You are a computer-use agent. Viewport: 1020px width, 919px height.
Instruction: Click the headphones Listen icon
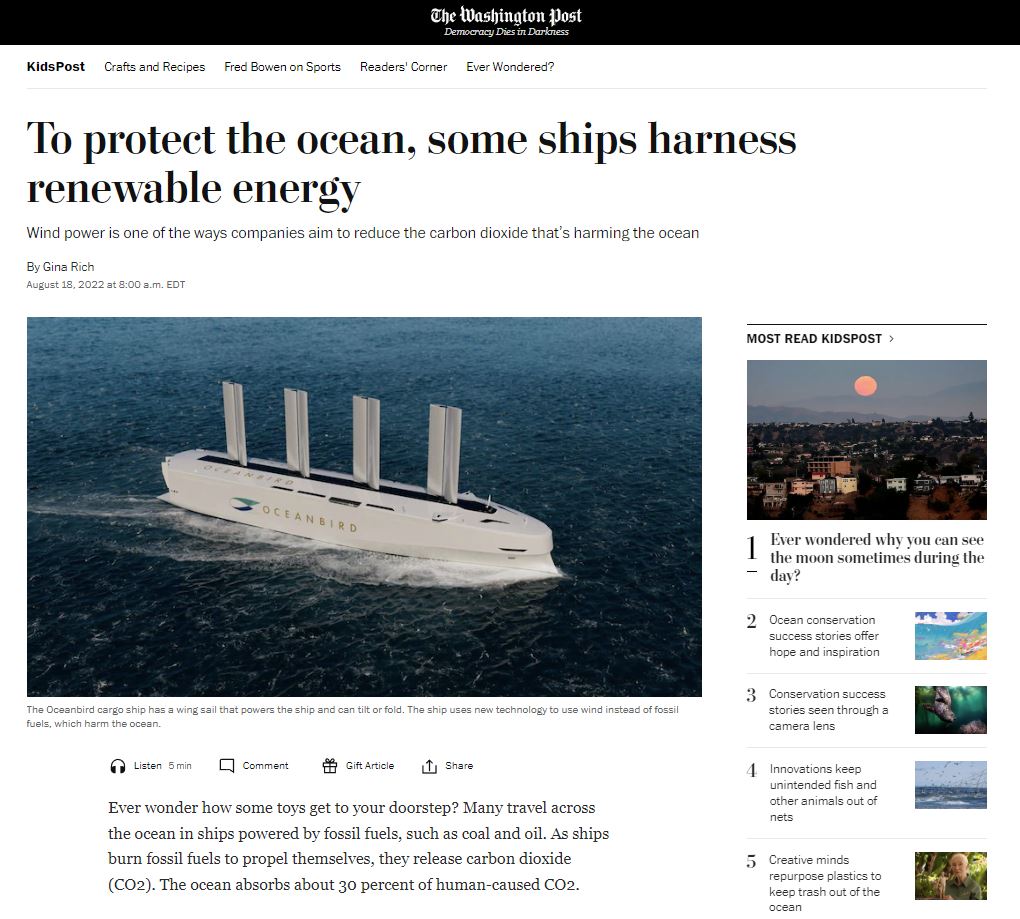point(118,766)
